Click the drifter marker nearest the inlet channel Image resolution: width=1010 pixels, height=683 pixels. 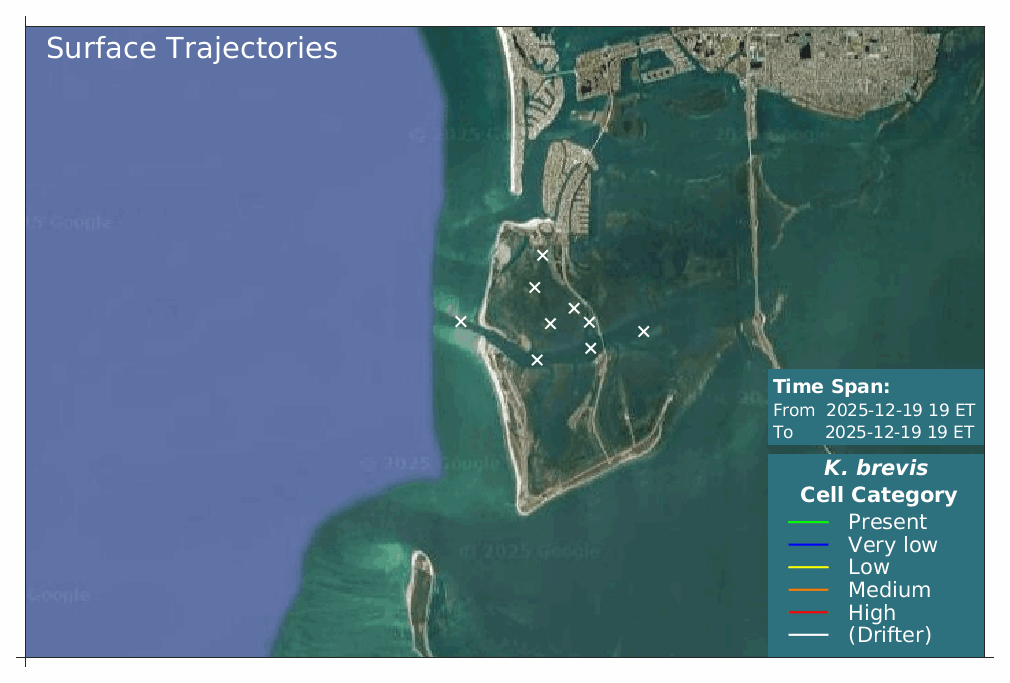point(462,322)
